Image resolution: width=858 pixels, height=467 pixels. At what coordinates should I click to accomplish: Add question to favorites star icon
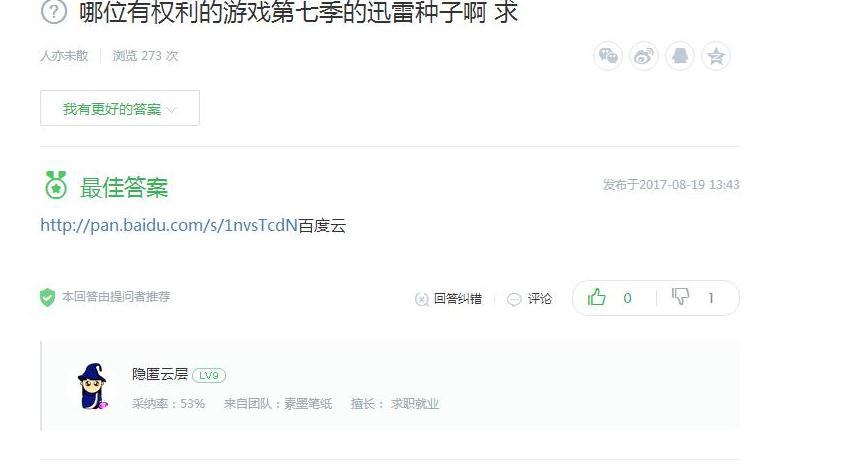click(716, 56)
